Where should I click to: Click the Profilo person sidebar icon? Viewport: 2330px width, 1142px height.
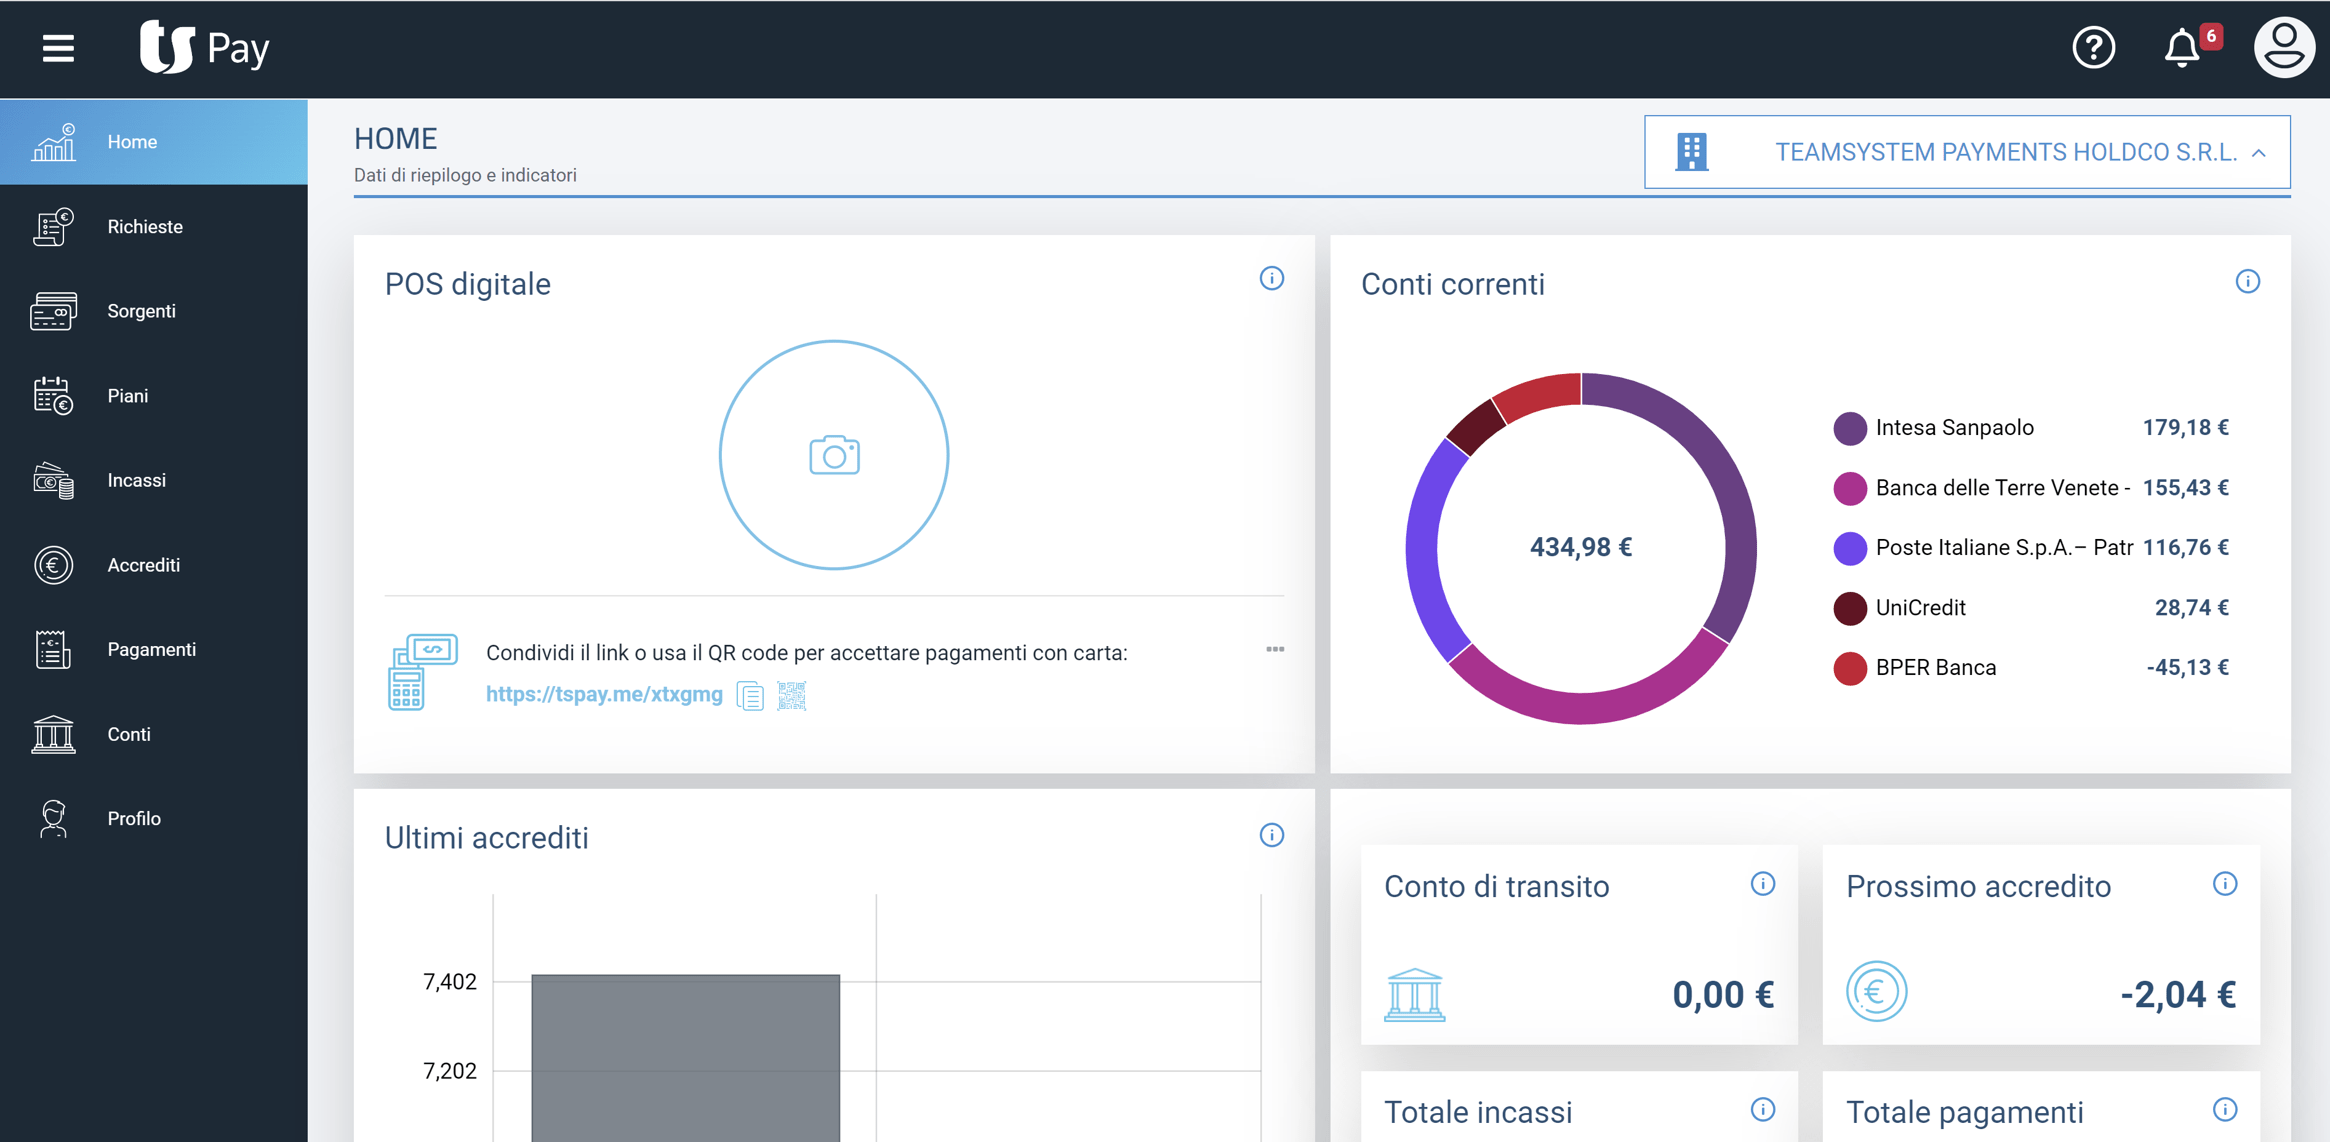pos(53,819)
